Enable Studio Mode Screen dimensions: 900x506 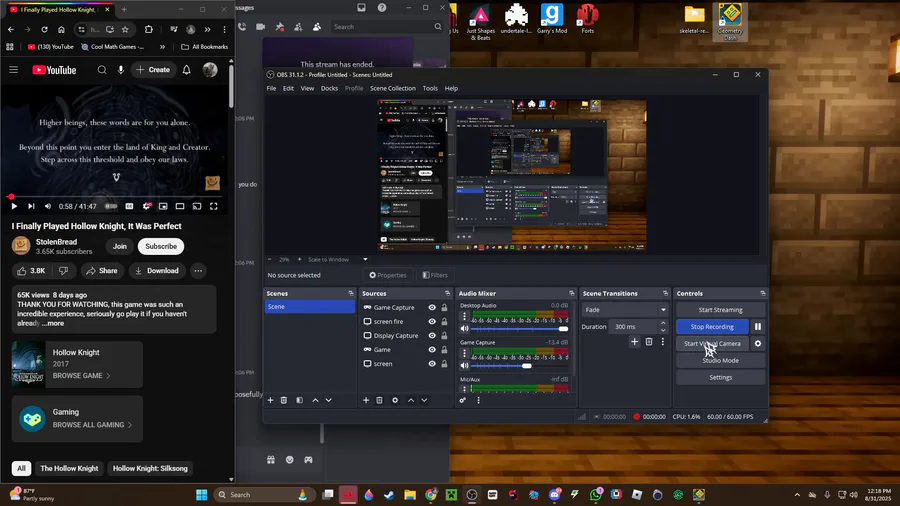point(720,360)
